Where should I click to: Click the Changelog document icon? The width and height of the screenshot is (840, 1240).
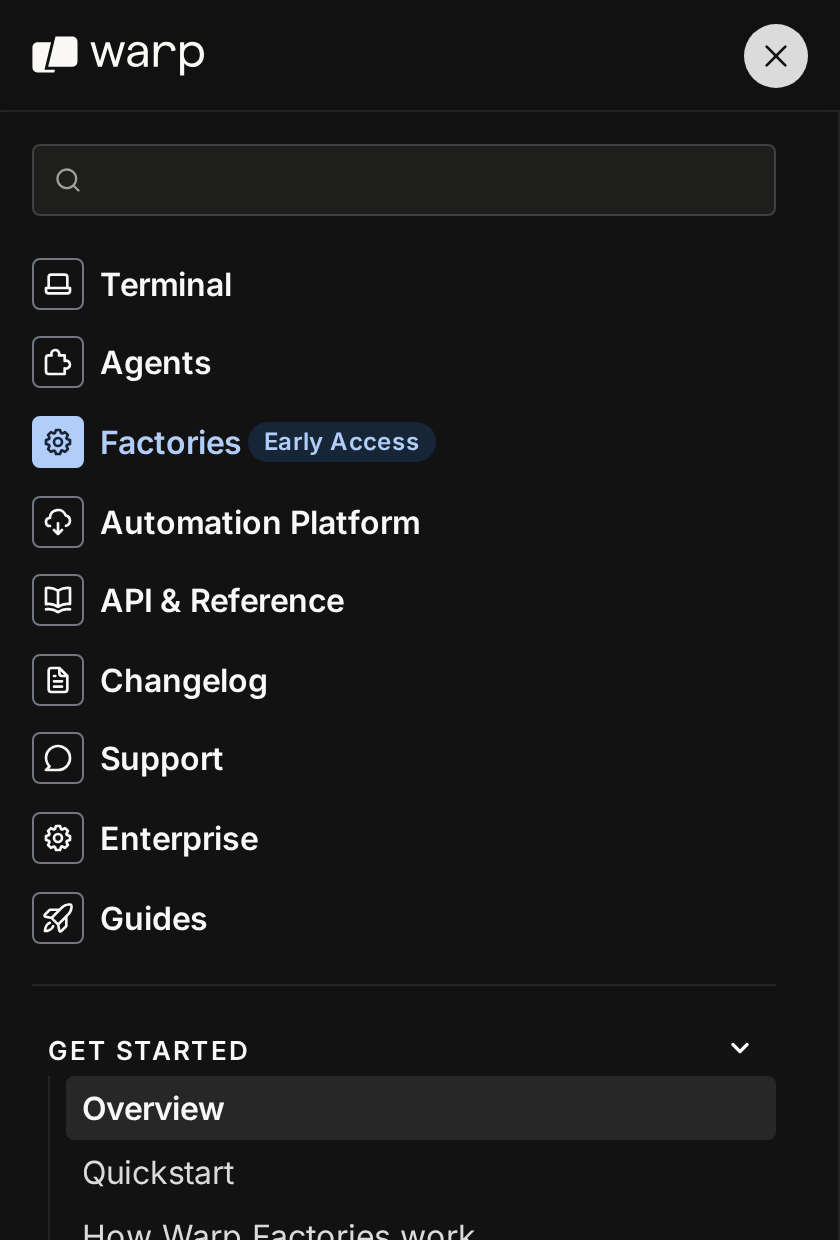tap(58, 680)
